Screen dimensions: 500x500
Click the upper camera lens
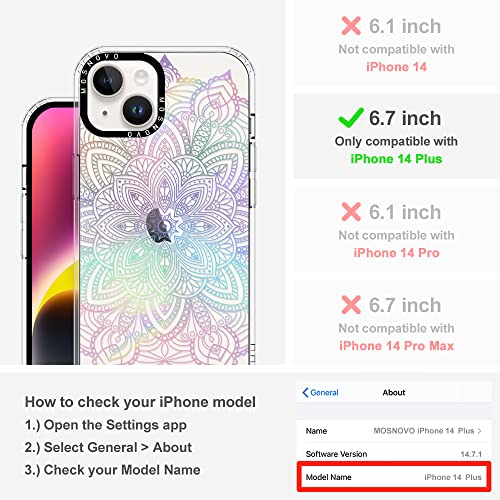(108, 81)
